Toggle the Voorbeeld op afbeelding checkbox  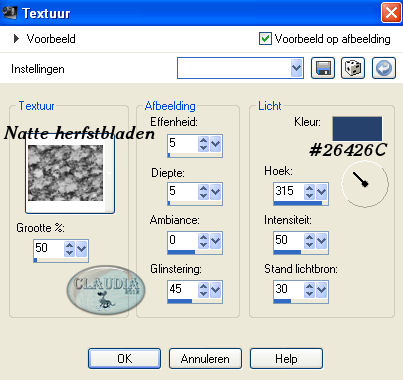pos(265,39)
